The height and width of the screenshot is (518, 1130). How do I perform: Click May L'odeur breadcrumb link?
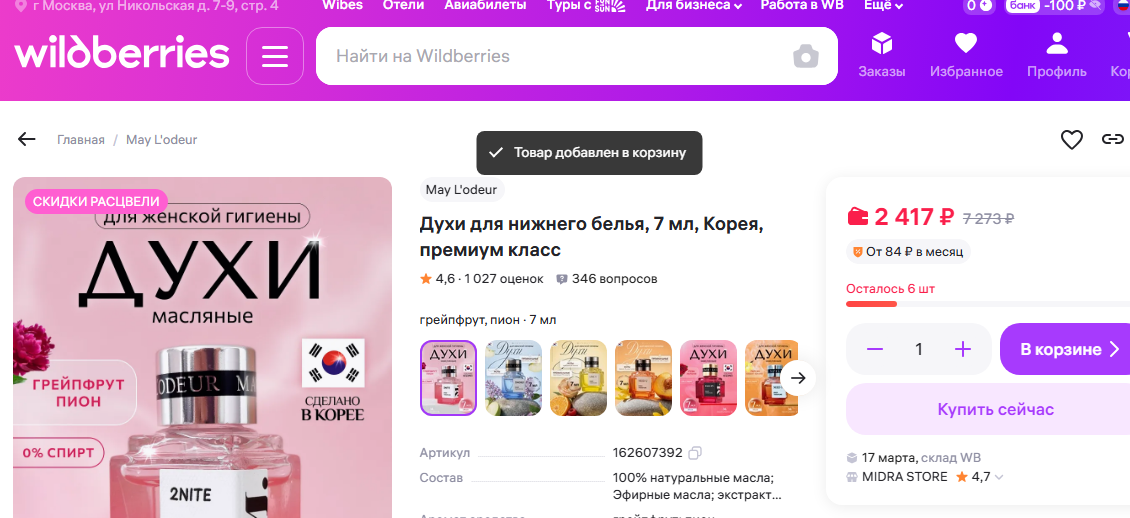161,140
